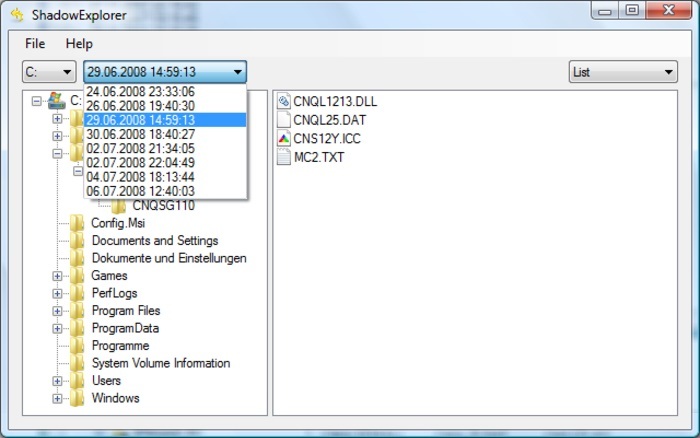Click the CNQL25.DAT file name
Image resolution: width=700 pixels, height=438 pixels.
click(x=330, y=120)
